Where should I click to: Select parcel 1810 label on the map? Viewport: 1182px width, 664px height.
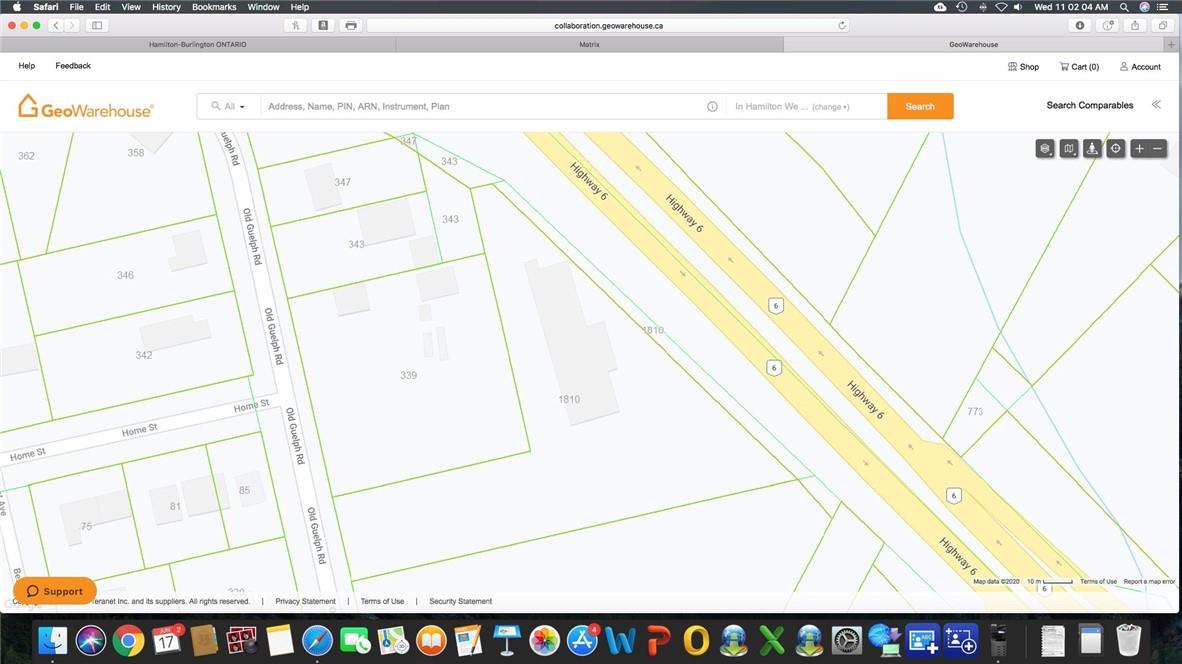click(x=569, y=399)
